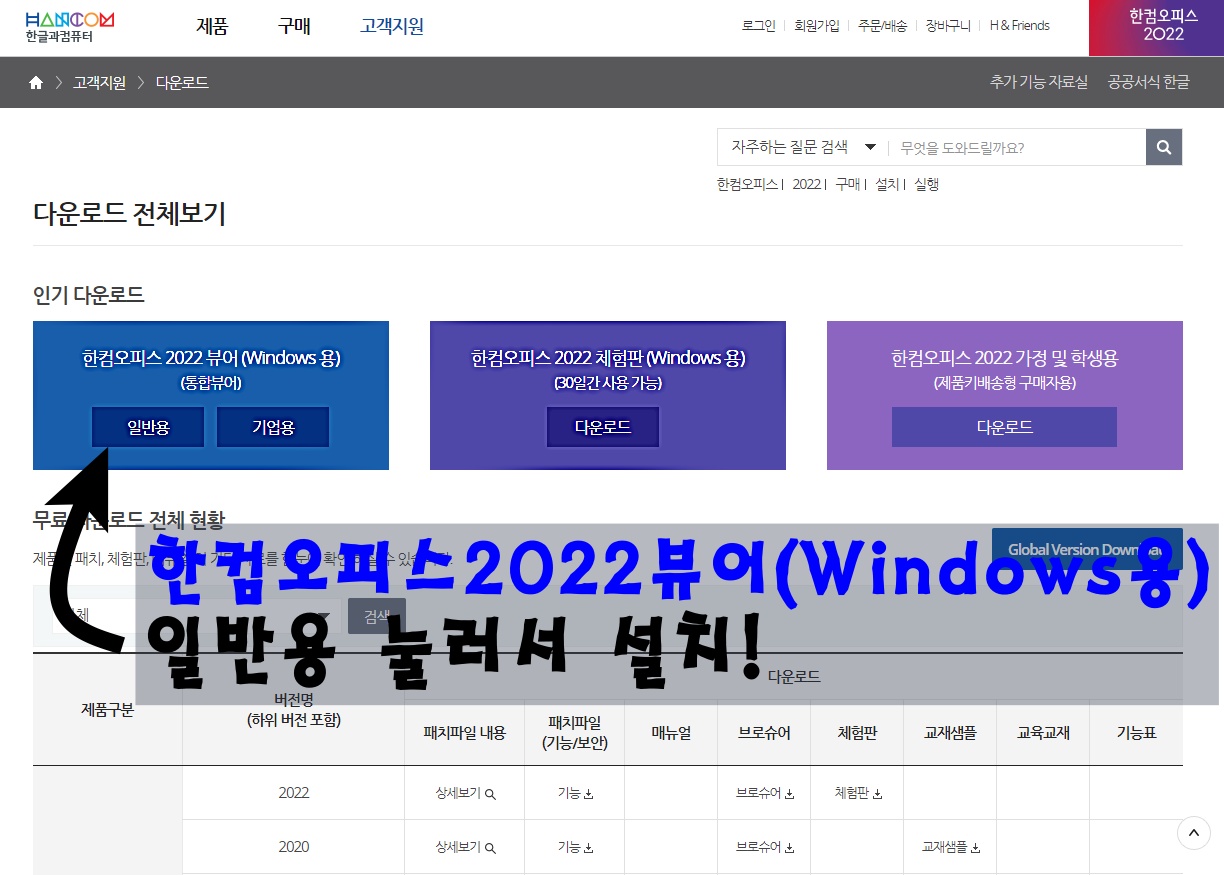Image resolution: width=1224 pixels, height=875 pixels.
Task: Download 체험판 for 2022
Action: point(858,793)
